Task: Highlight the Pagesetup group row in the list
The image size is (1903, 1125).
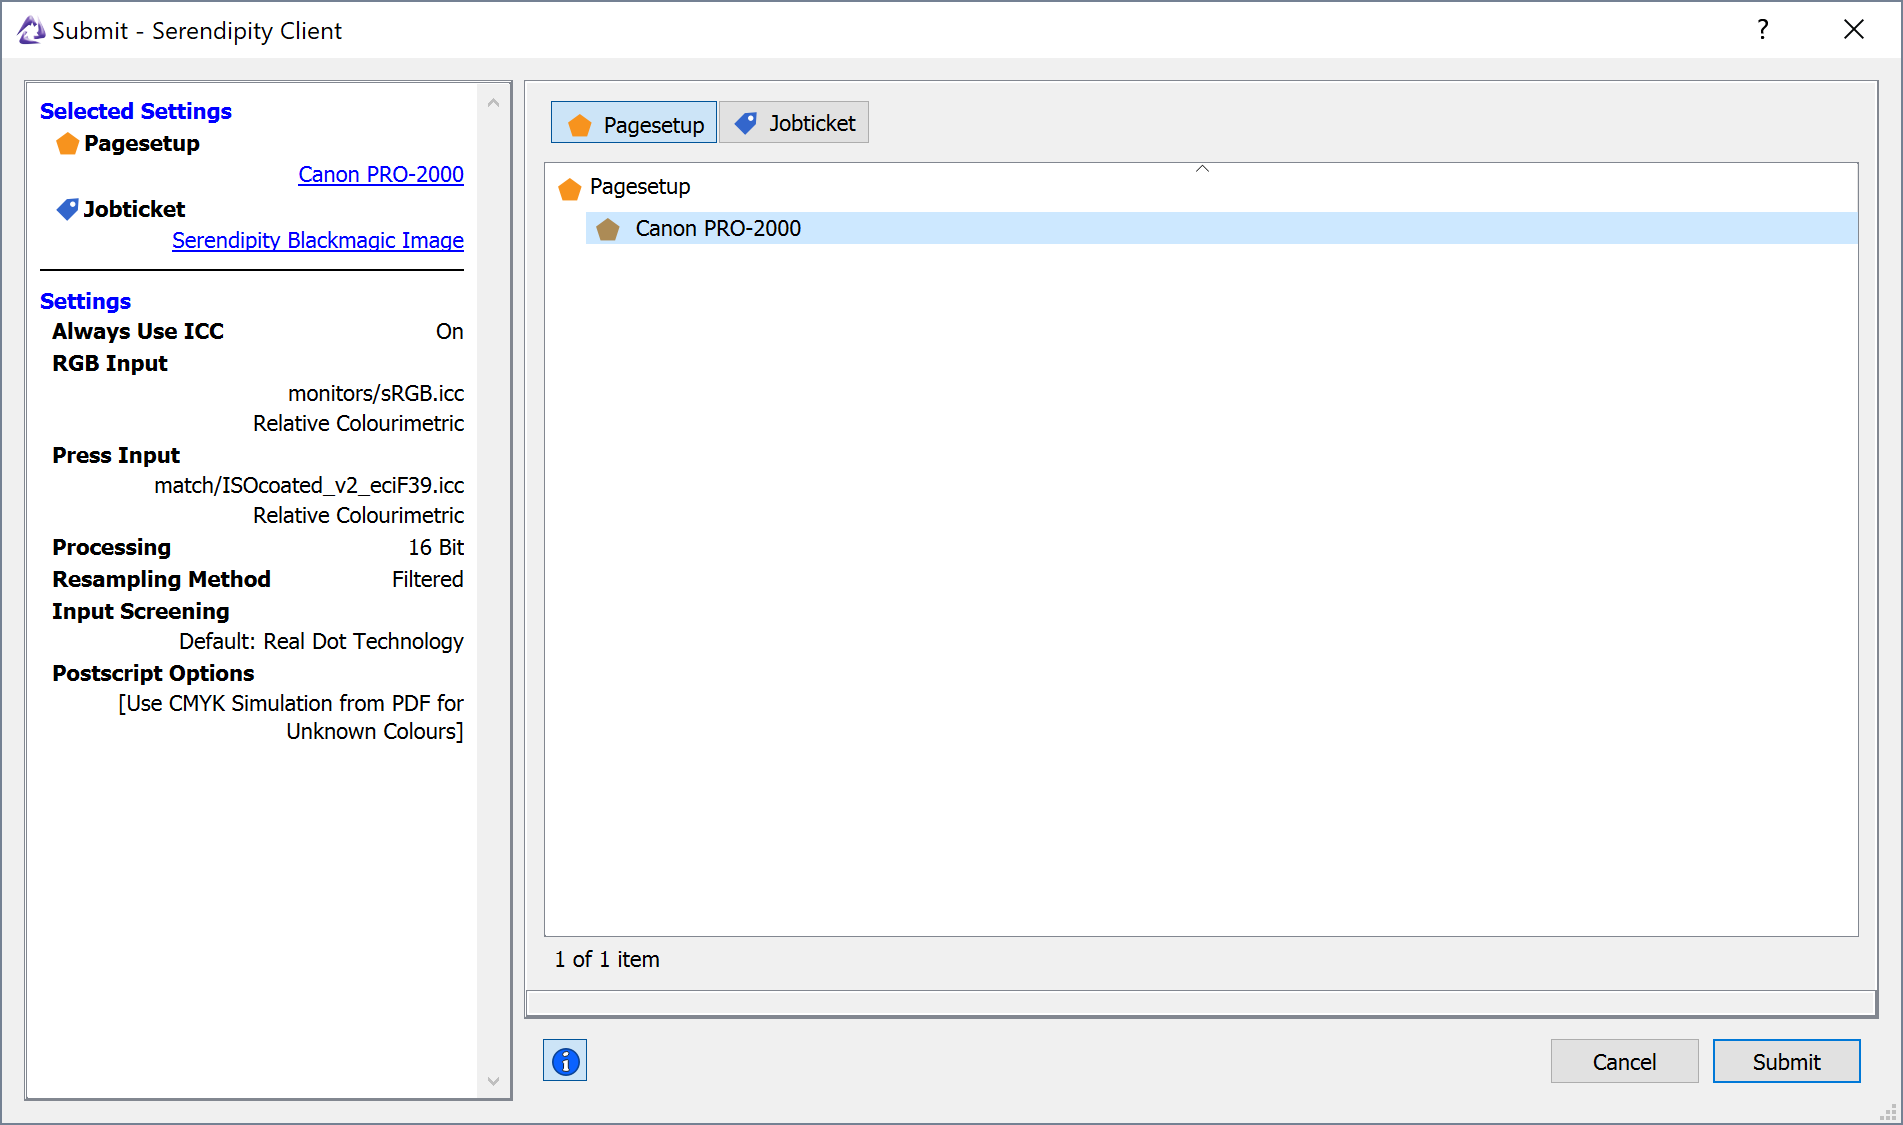Action: tap(640, 187)
